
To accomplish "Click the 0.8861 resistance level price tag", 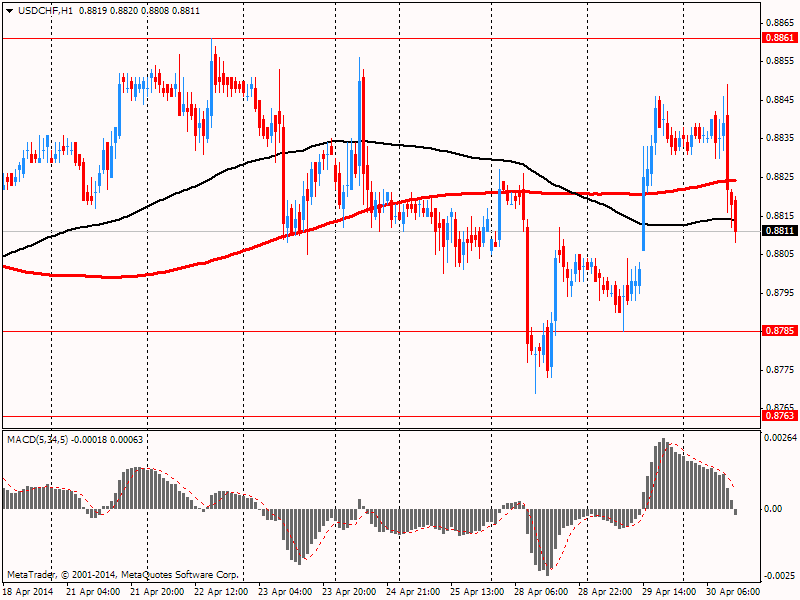I will coord(779,38).
